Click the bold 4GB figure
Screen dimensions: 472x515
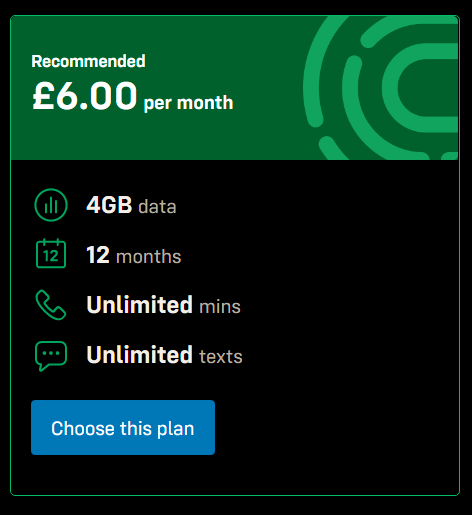click(x=109, y=205)
